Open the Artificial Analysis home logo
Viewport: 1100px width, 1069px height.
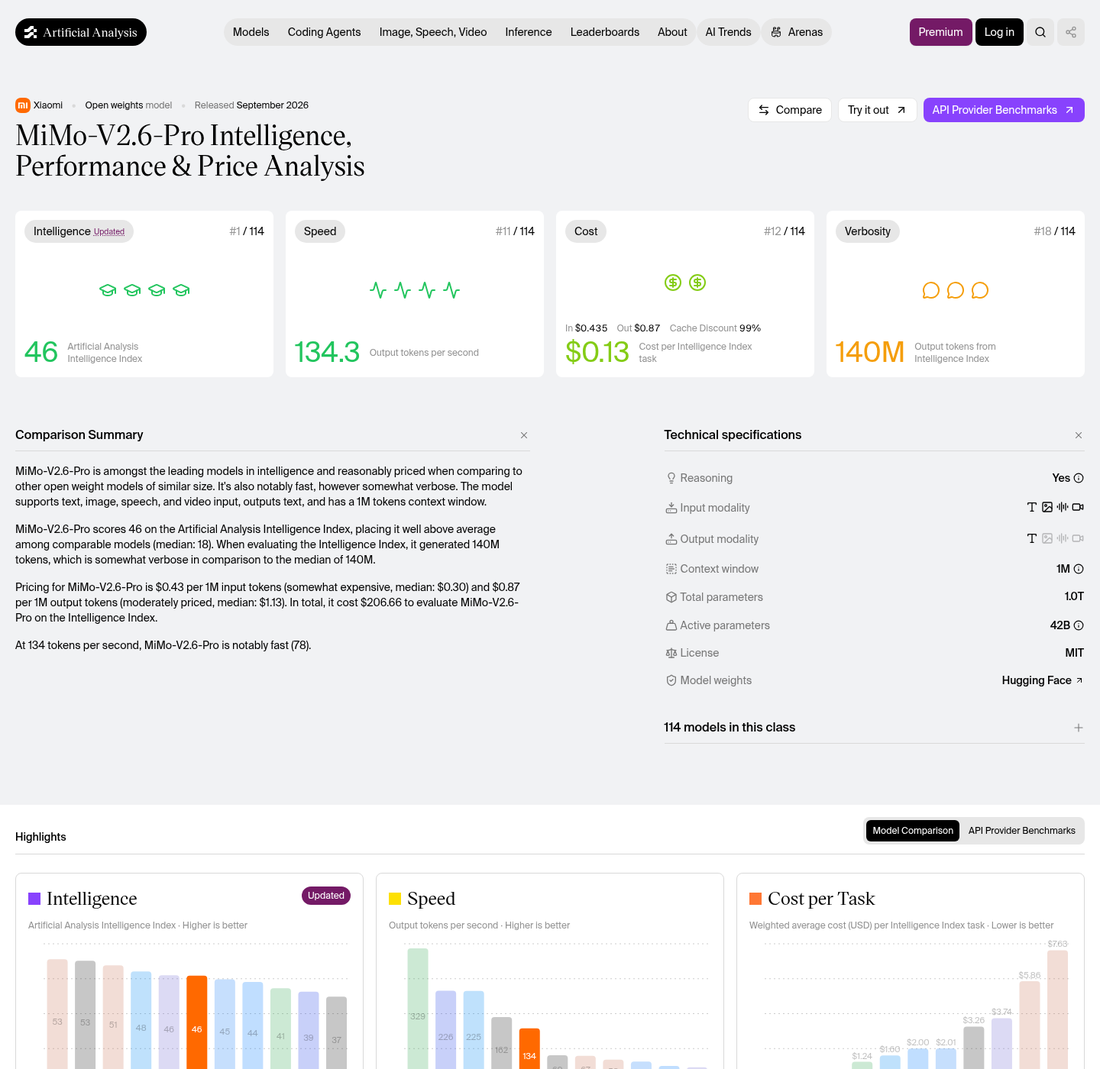81,32
